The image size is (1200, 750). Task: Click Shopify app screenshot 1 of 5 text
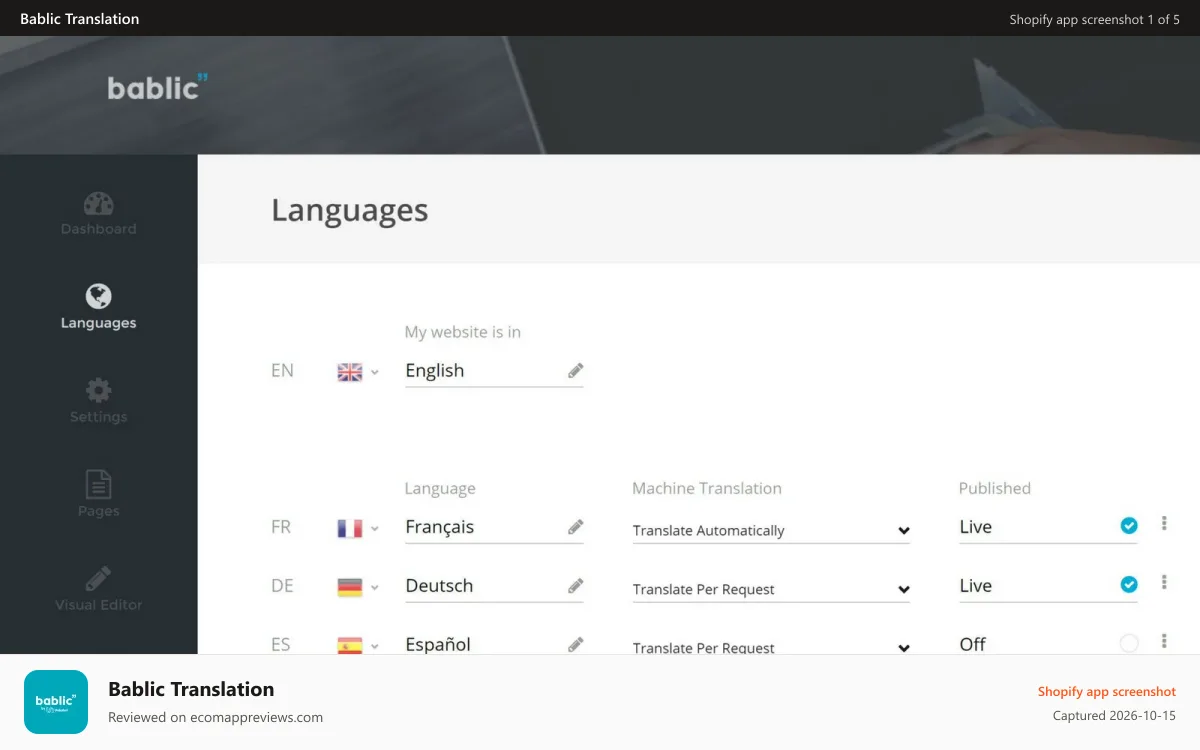tap(1095, 19)
